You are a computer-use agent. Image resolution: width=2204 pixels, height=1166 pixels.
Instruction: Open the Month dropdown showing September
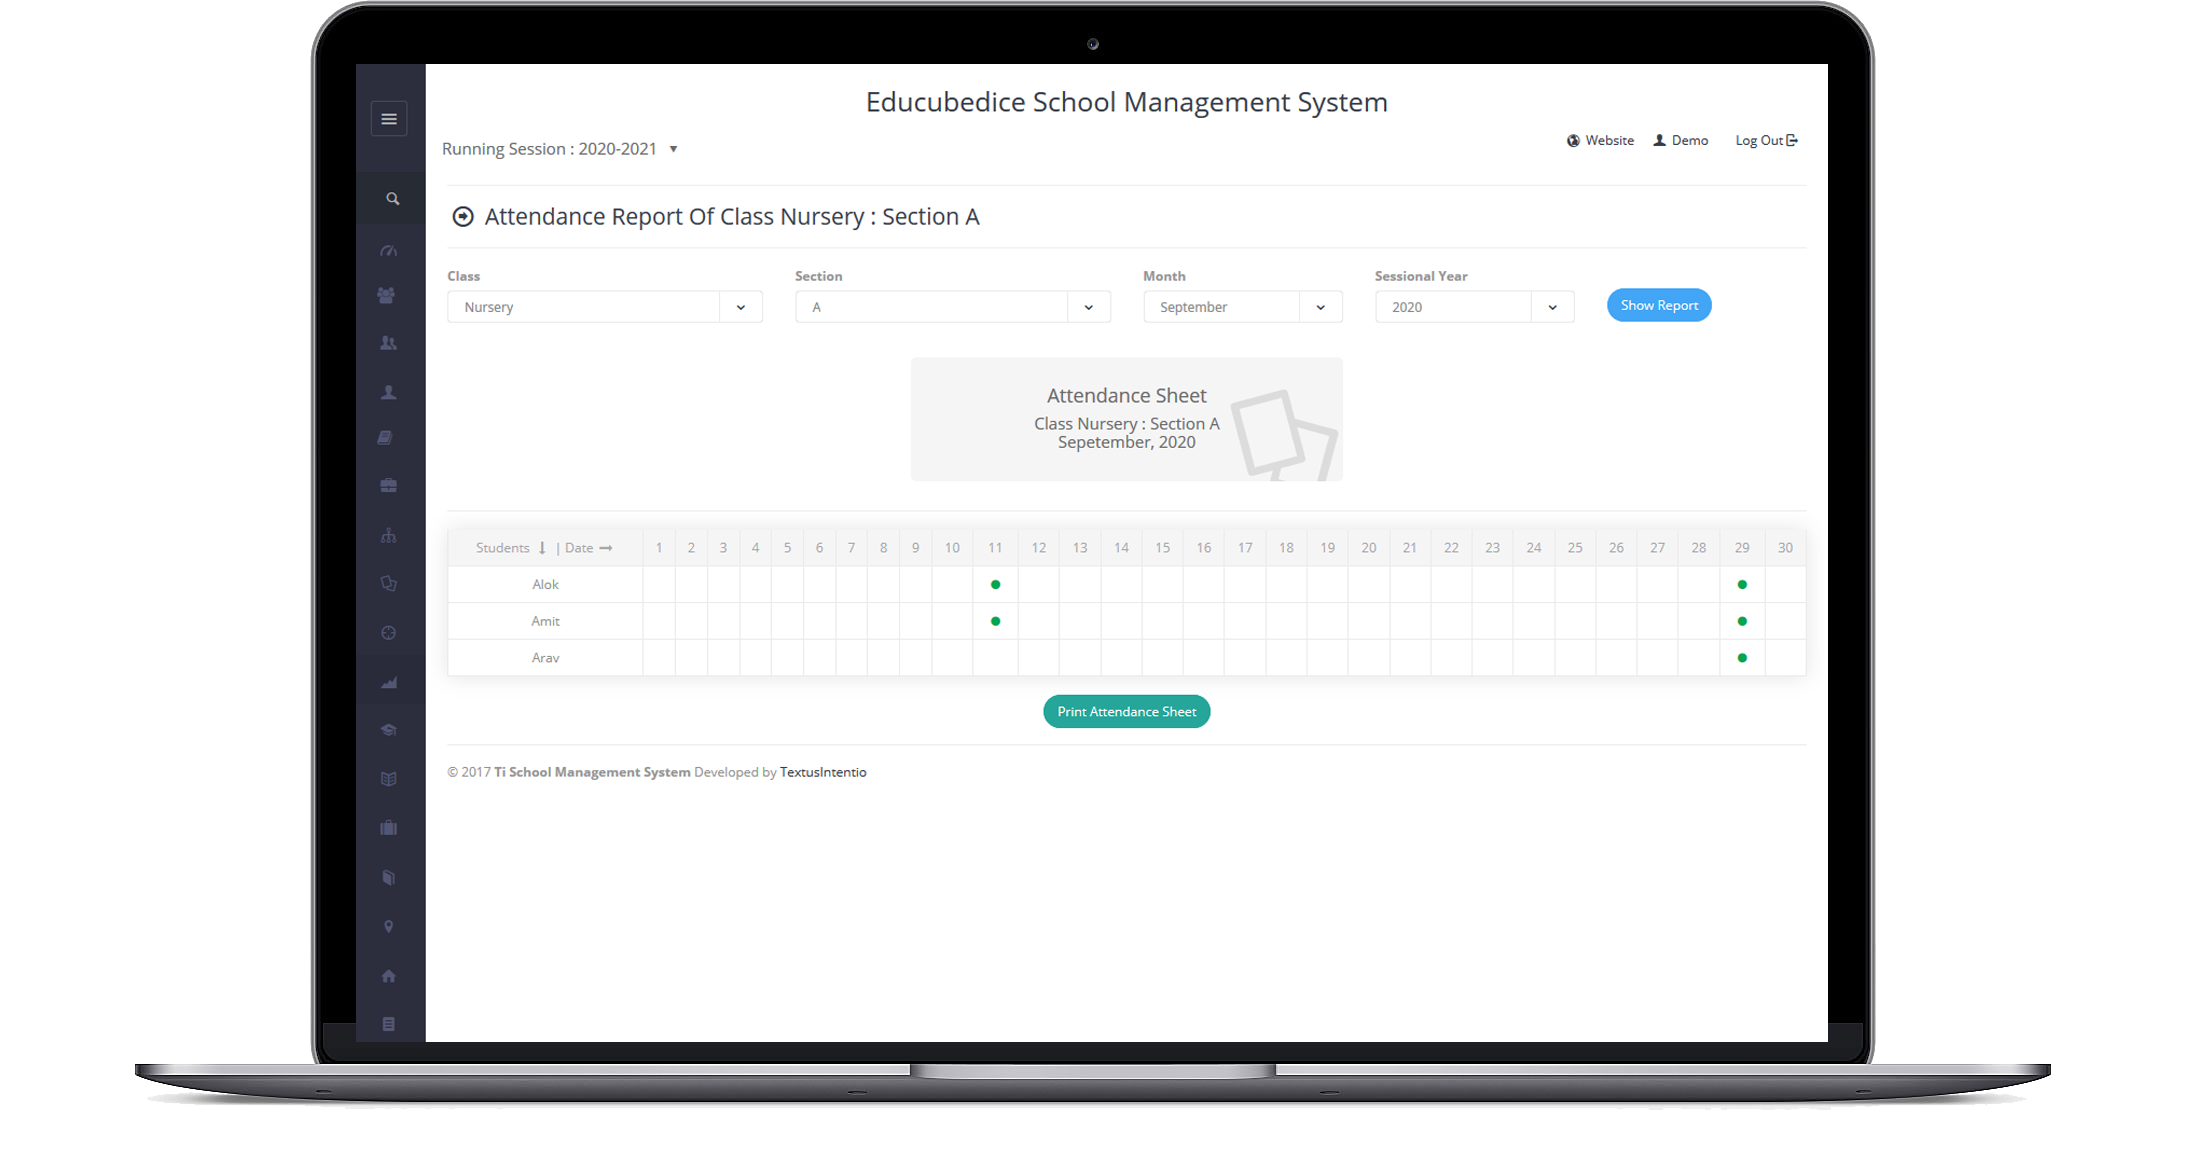(x=1243, y=307)
